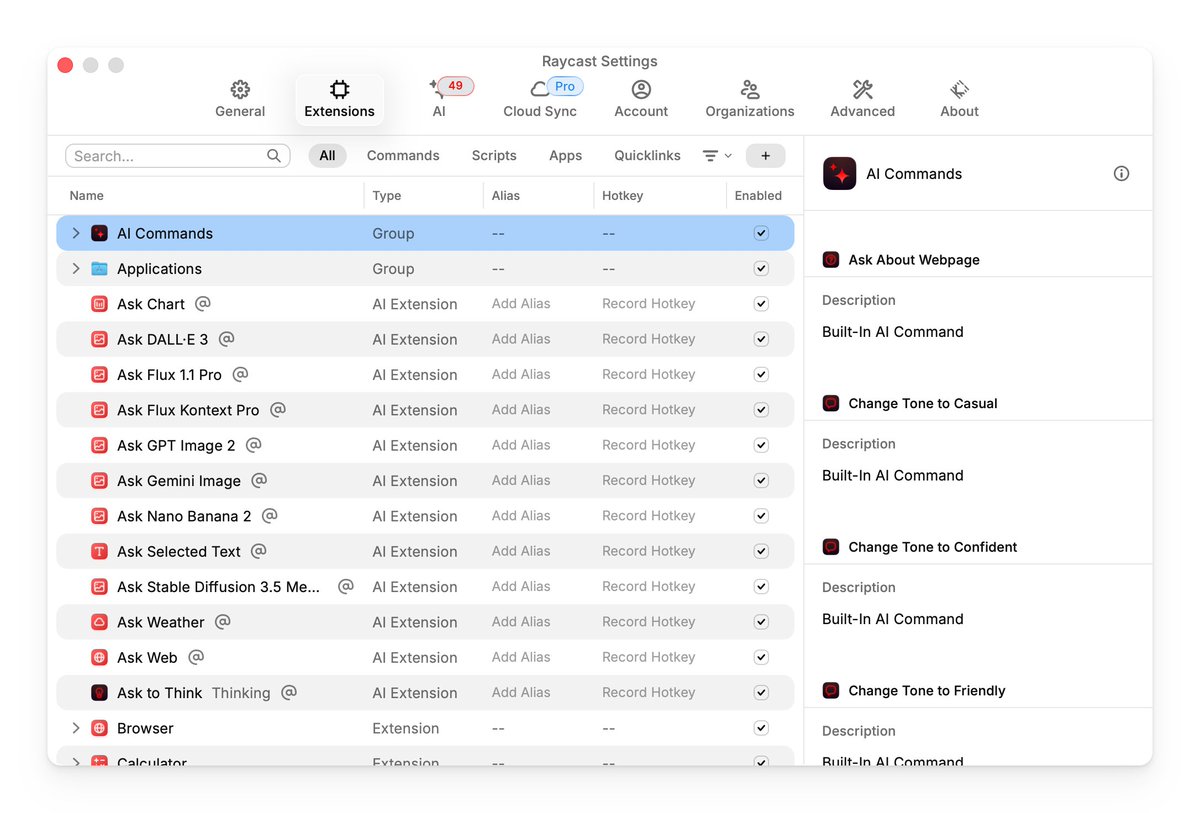Sort by the Type column header
1200x813 pixels.
387,196
